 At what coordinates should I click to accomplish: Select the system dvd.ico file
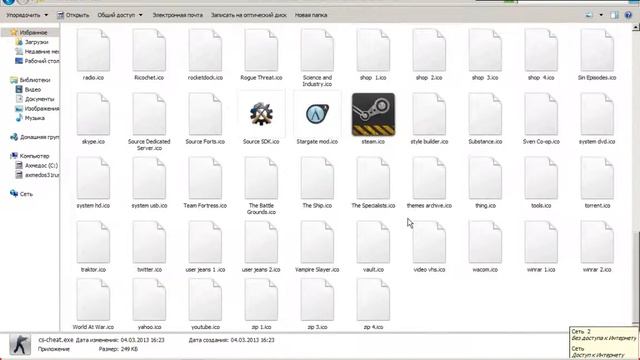coord(597,118)
